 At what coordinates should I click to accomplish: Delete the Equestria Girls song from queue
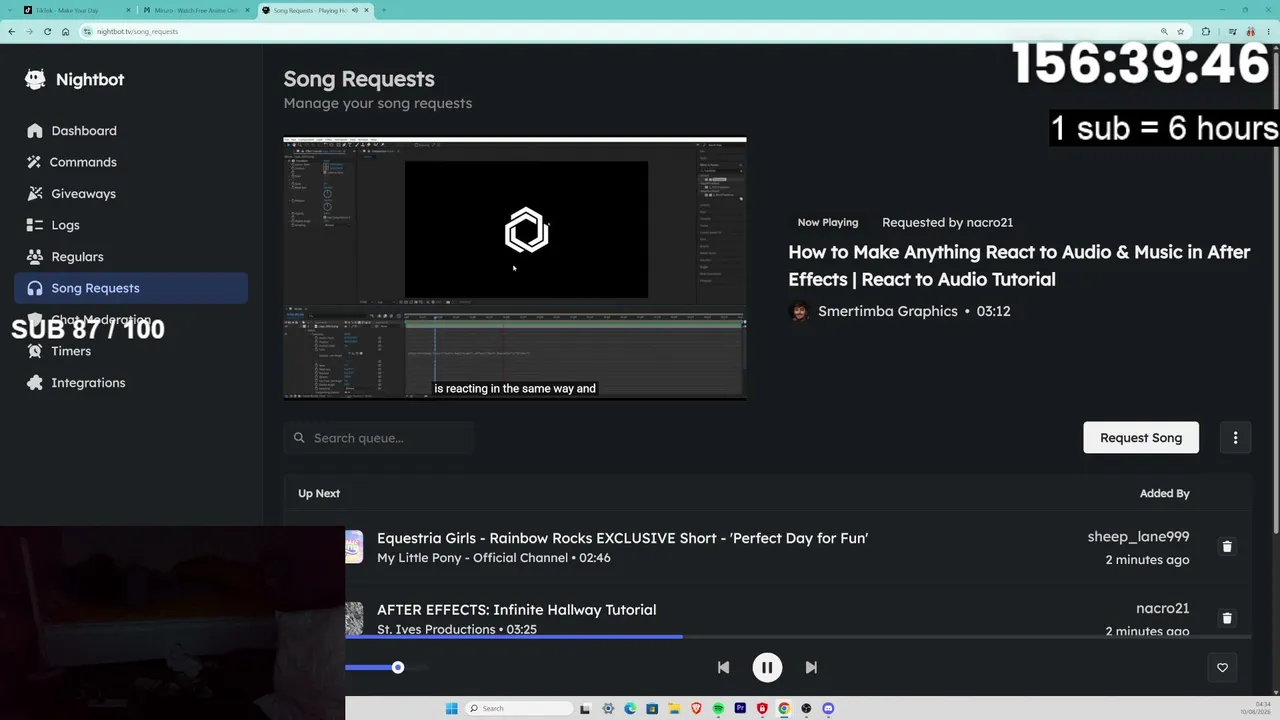click(1227, 547)
